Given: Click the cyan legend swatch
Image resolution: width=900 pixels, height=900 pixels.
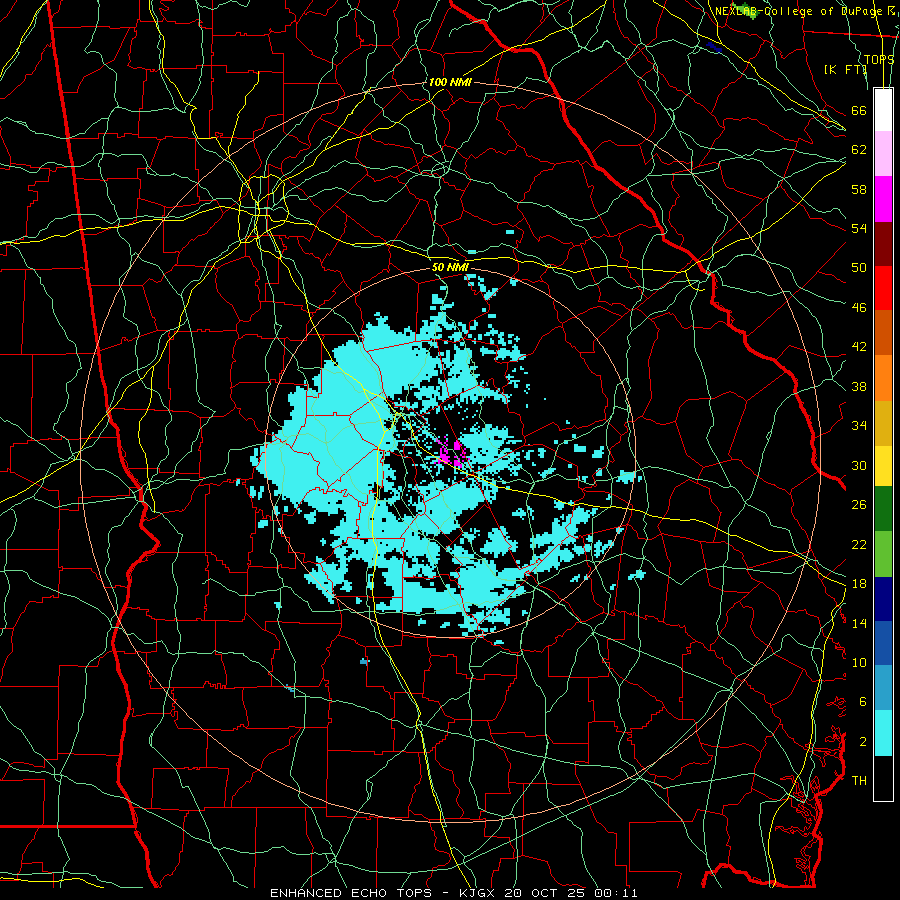Looking at the screenshot, I should pyautogui.click(x=883, y=733).
